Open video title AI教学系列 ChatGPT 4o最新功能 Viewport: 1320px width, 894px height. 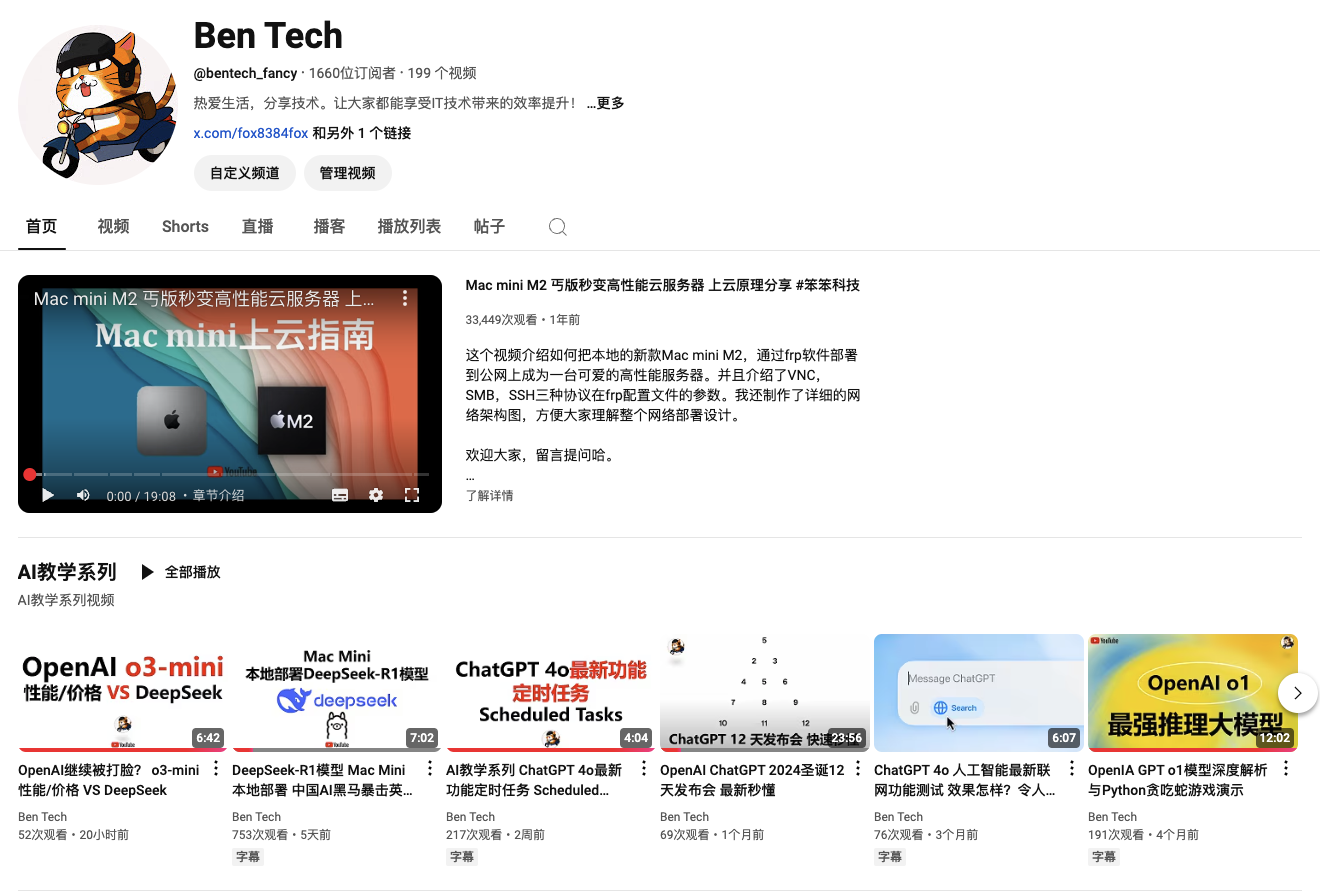click(537, 780)
